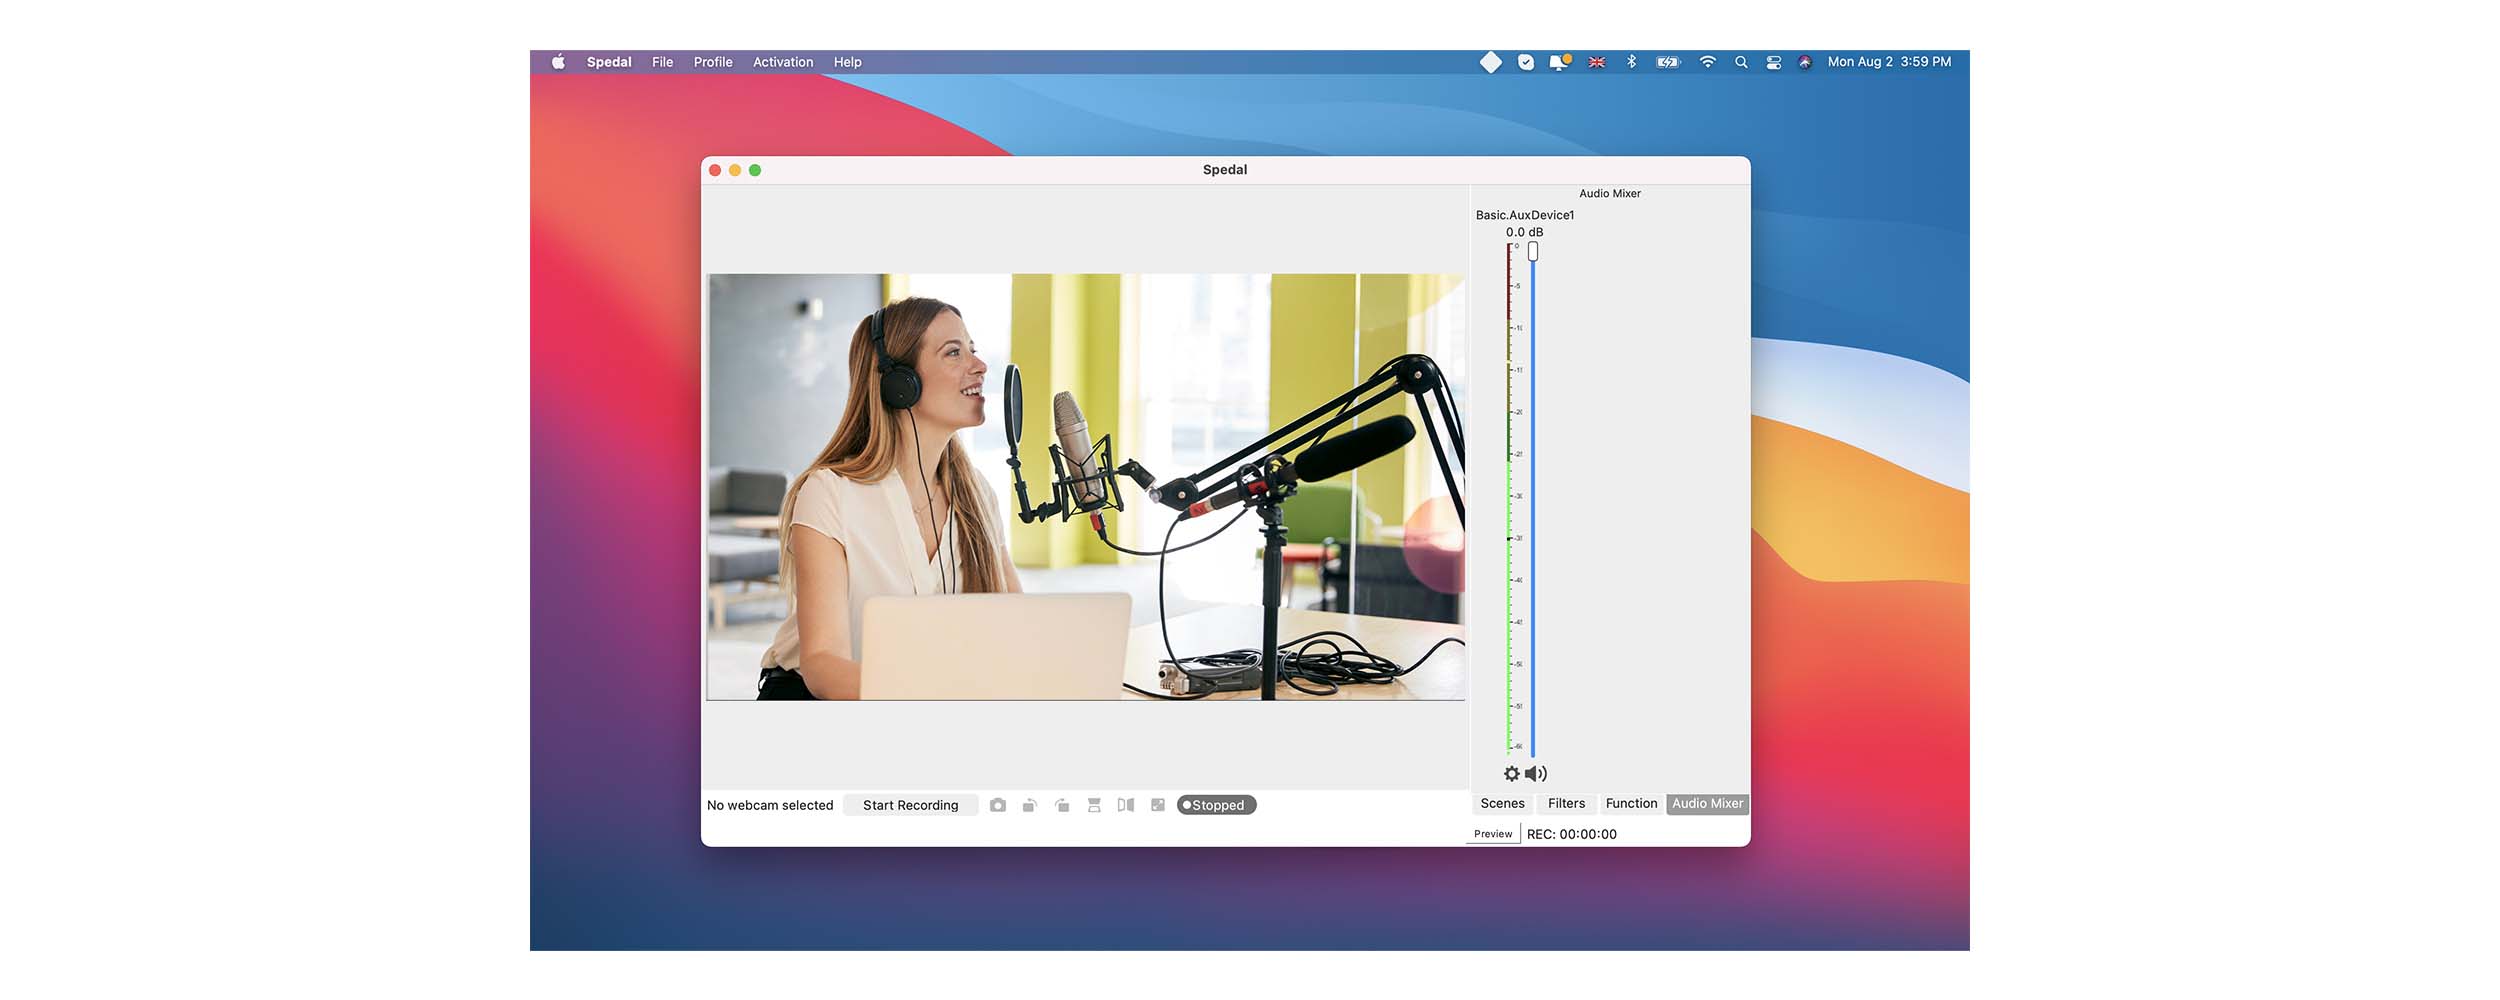
Task: Take a snapshot with the camera icon
Action: click(997, 805)
